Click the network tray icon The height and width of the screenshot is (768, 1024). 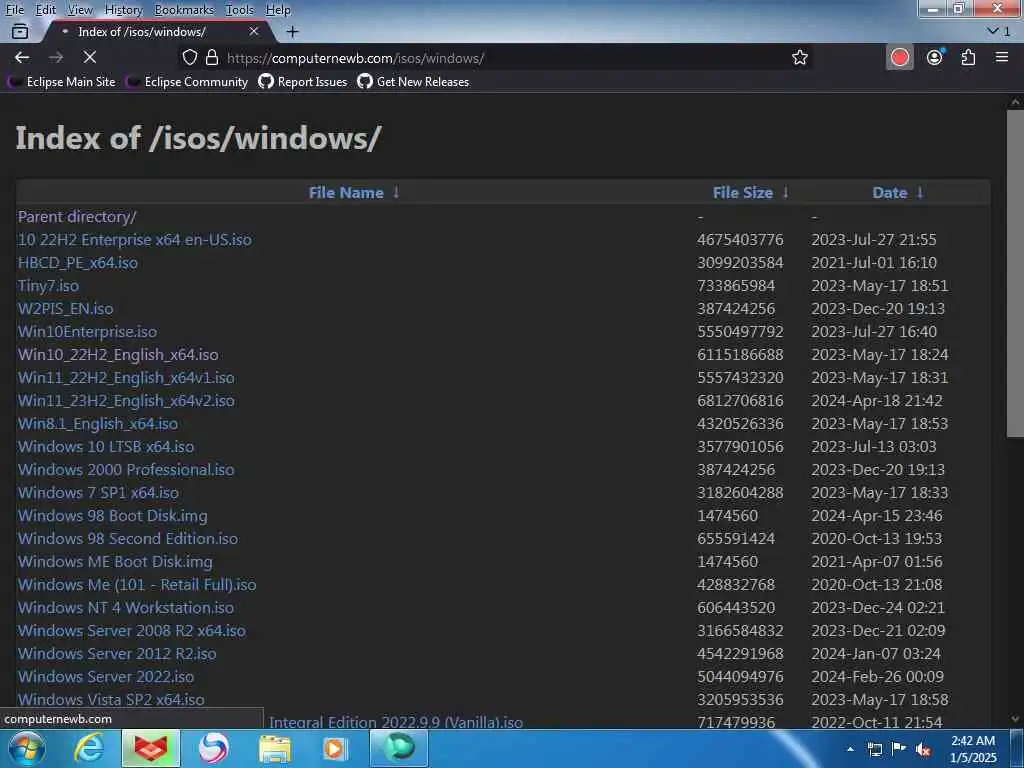click(x=874, y=749)
